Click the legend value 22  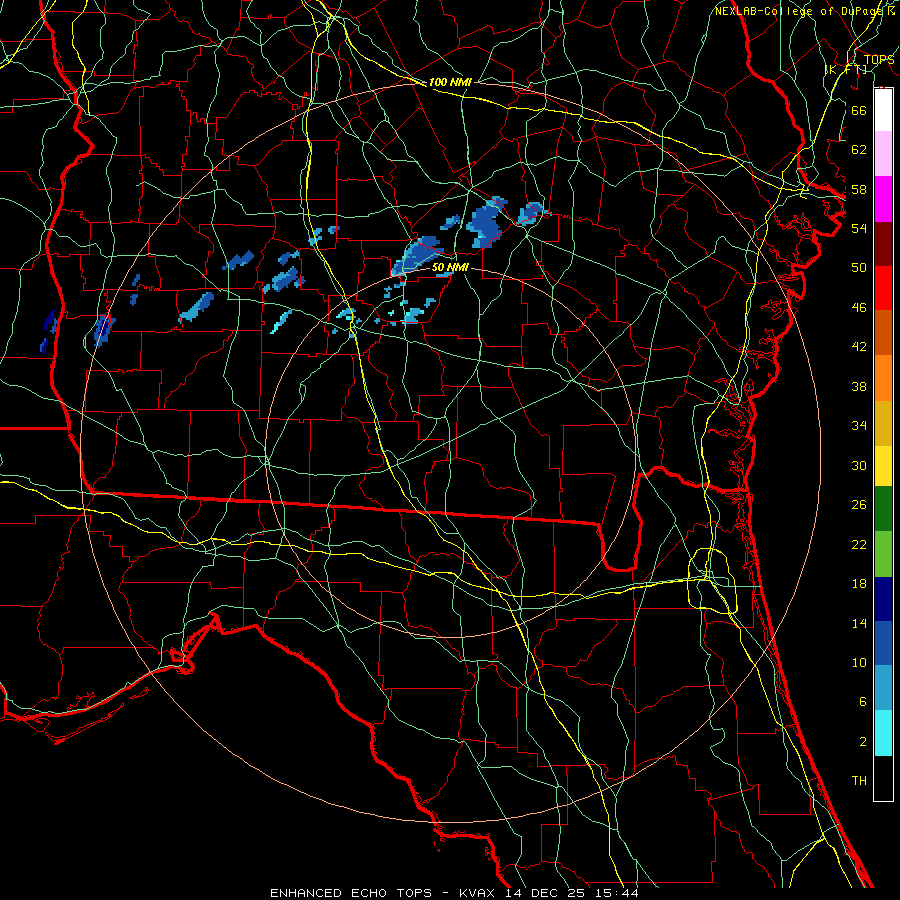click(859, 544)
